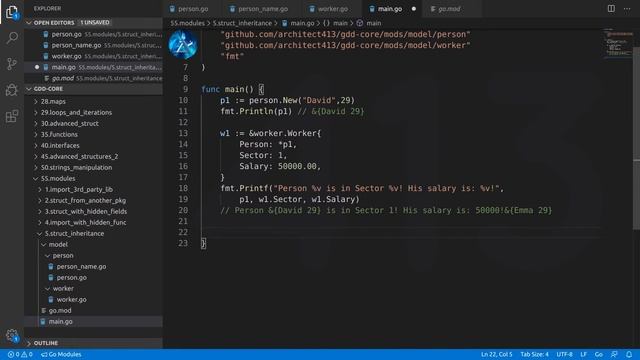The width and height of the screenshot is (640, 360).
Task: Select main.go in Open Editors list
Action: (93, 67)
